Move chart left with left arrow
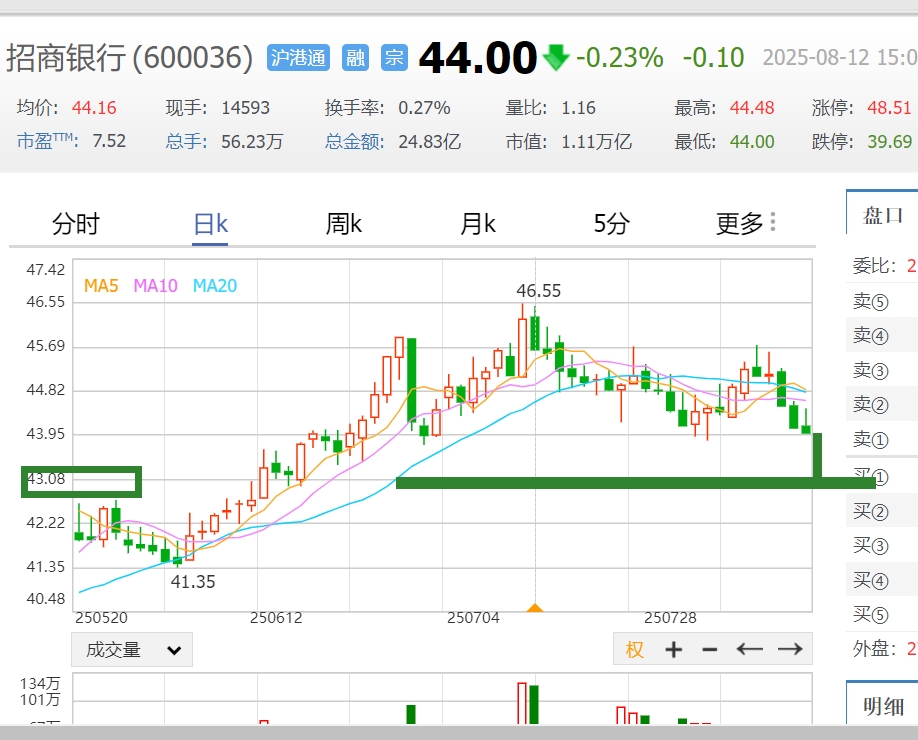 [749, 649]
